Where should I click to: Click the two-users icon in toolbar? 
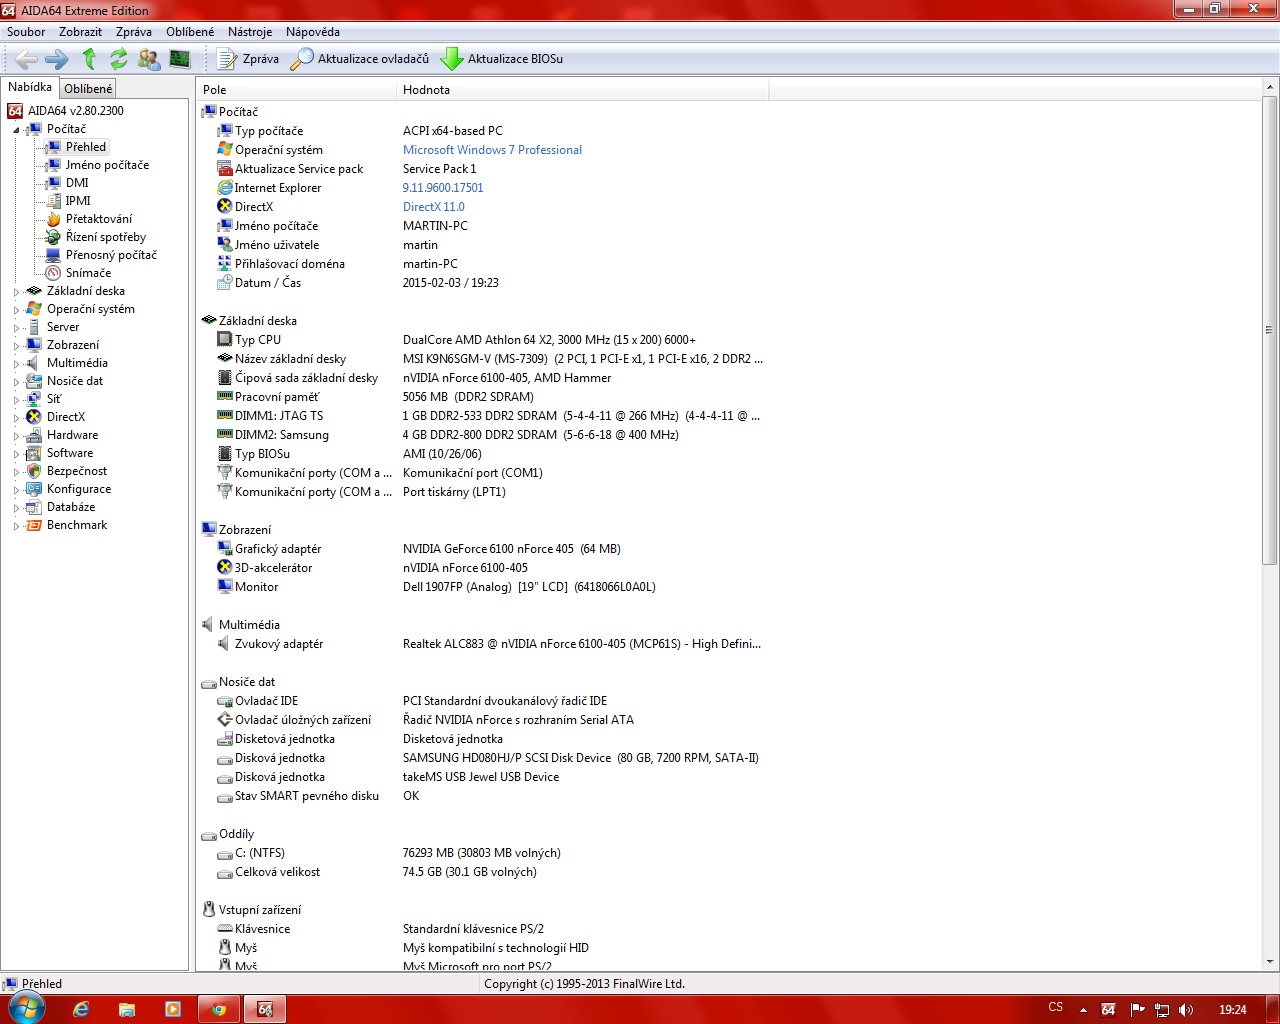(x=149, y=59)
